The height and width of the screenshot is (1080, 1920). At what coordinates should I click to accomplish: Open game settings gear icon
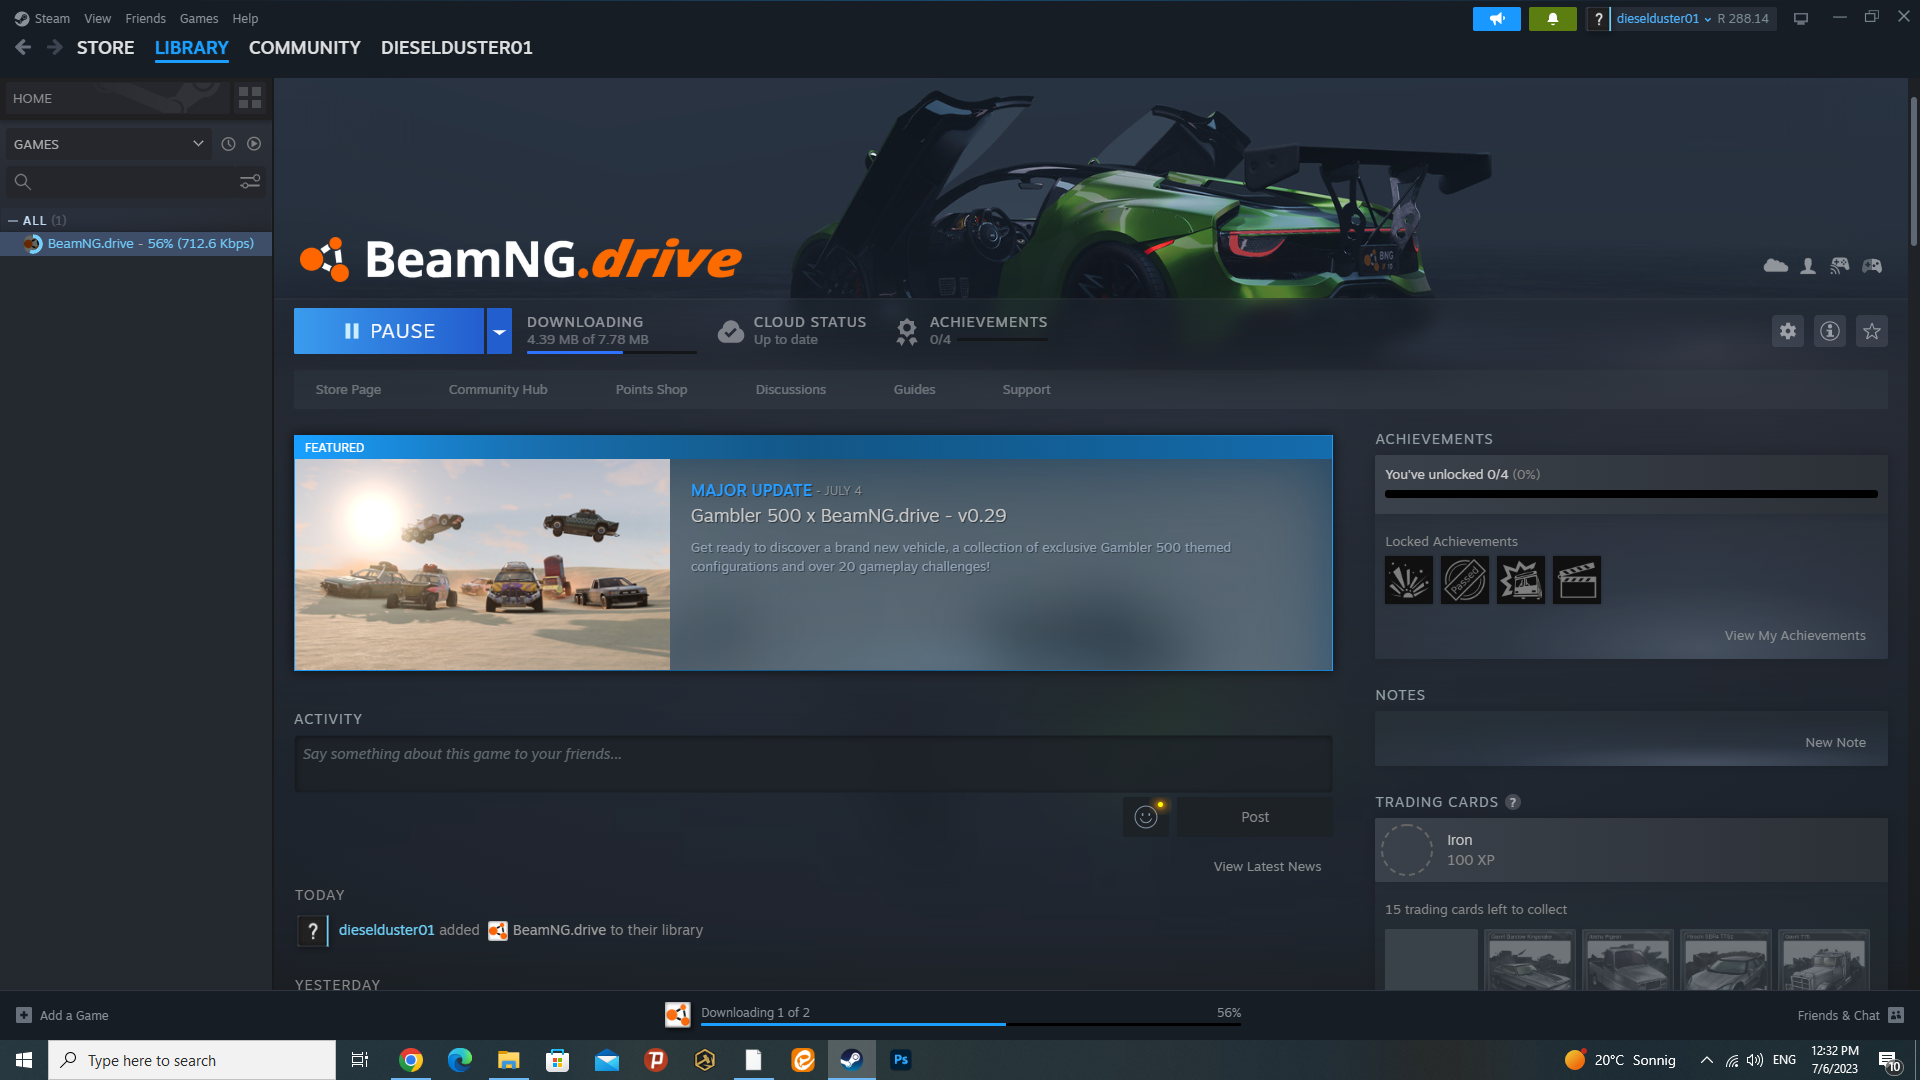pyautogui.click(x=1787, y=331)
